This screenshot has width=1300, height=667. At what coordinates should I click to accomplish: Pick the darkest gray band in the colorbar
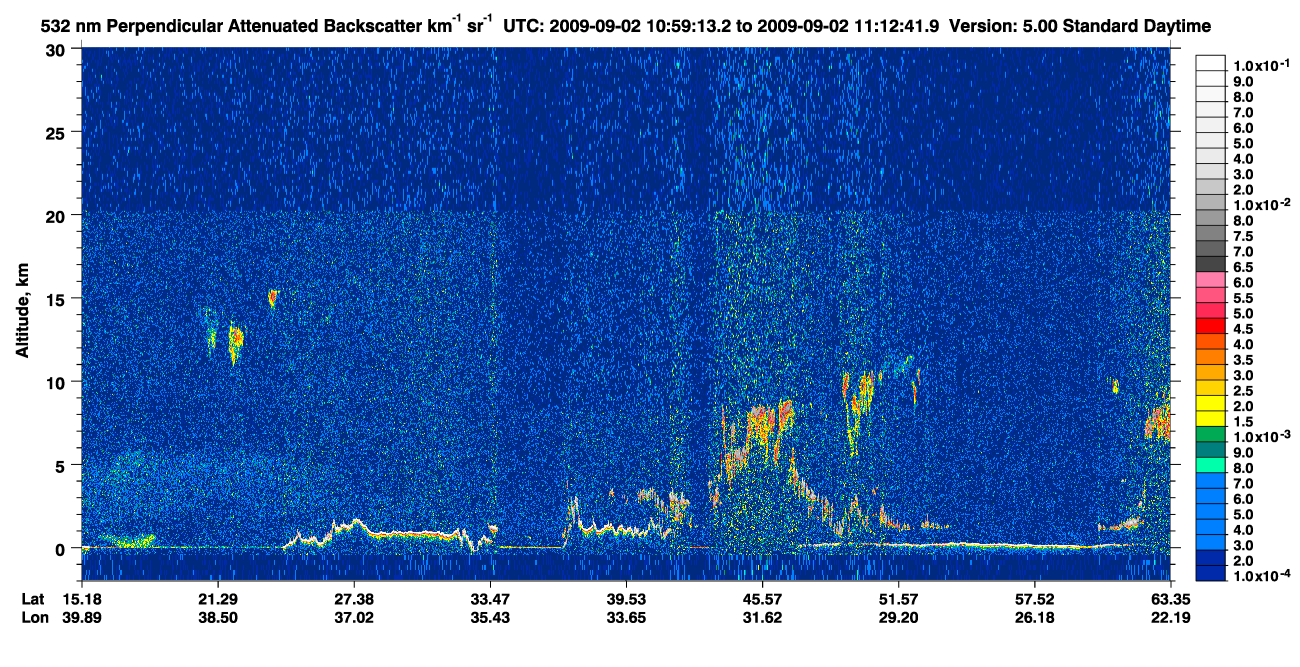tap(1210, 264)
